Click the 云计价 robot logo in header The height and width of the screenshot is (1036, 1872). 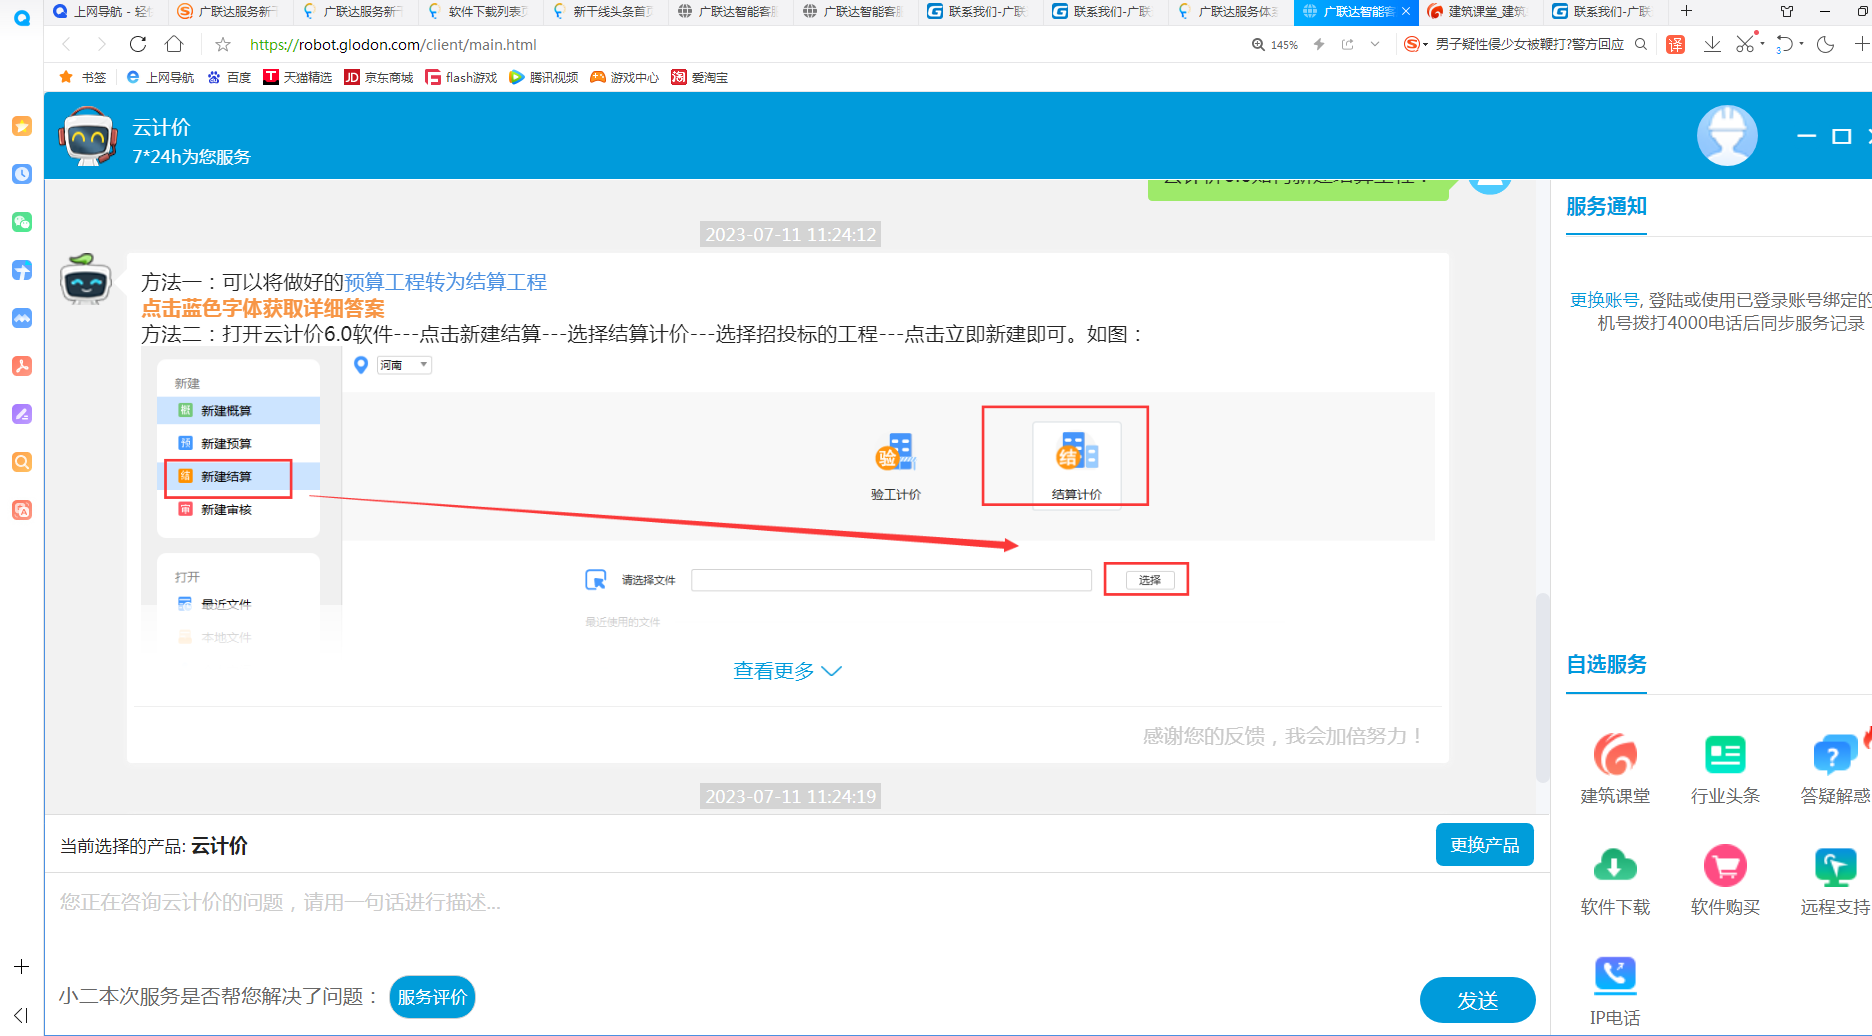pos(88,136)
